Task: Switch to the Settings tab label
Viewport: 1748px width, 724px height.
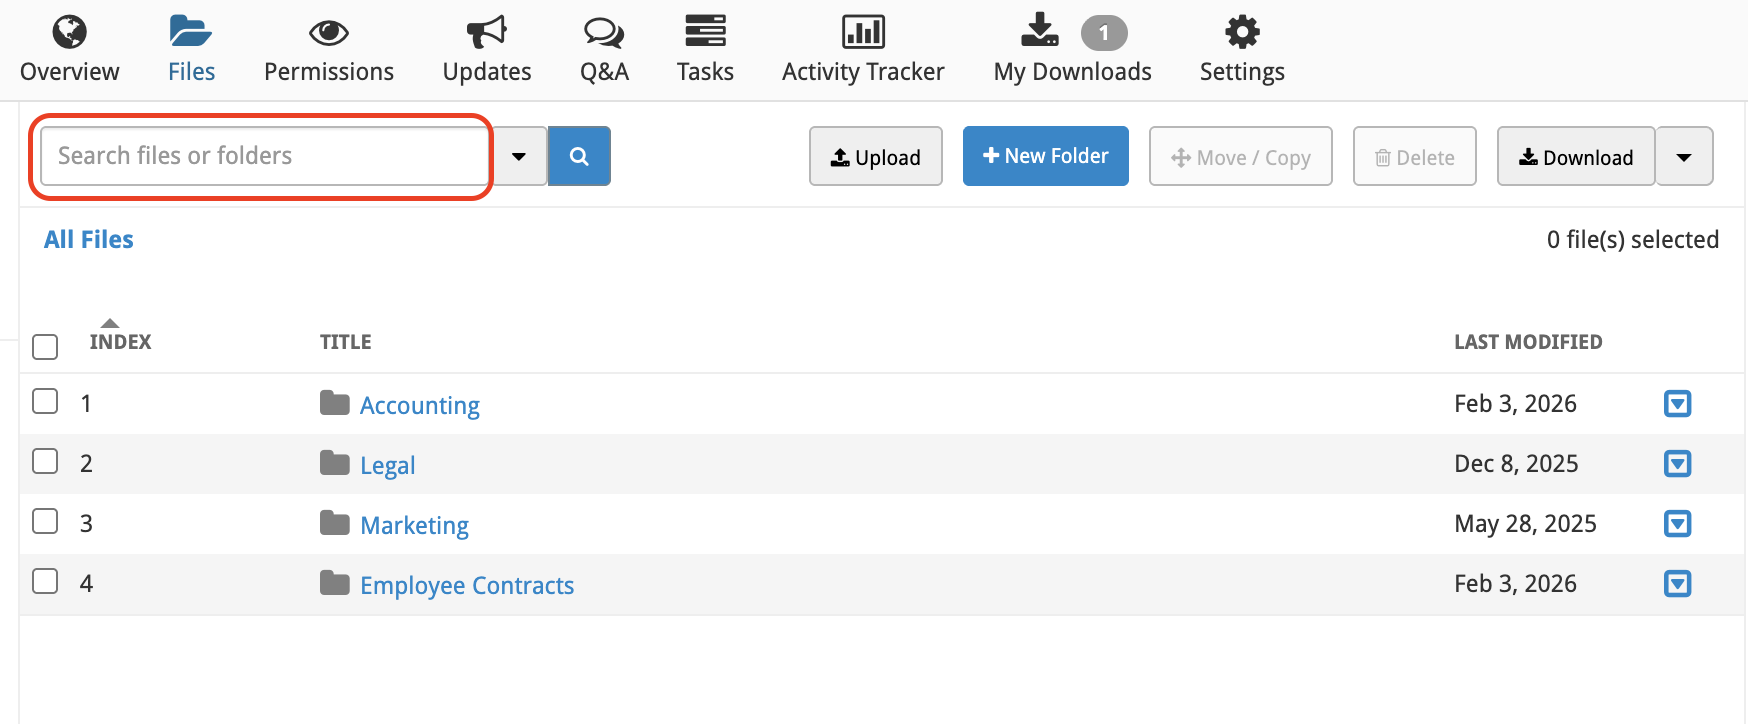Action: (1242, 72)
